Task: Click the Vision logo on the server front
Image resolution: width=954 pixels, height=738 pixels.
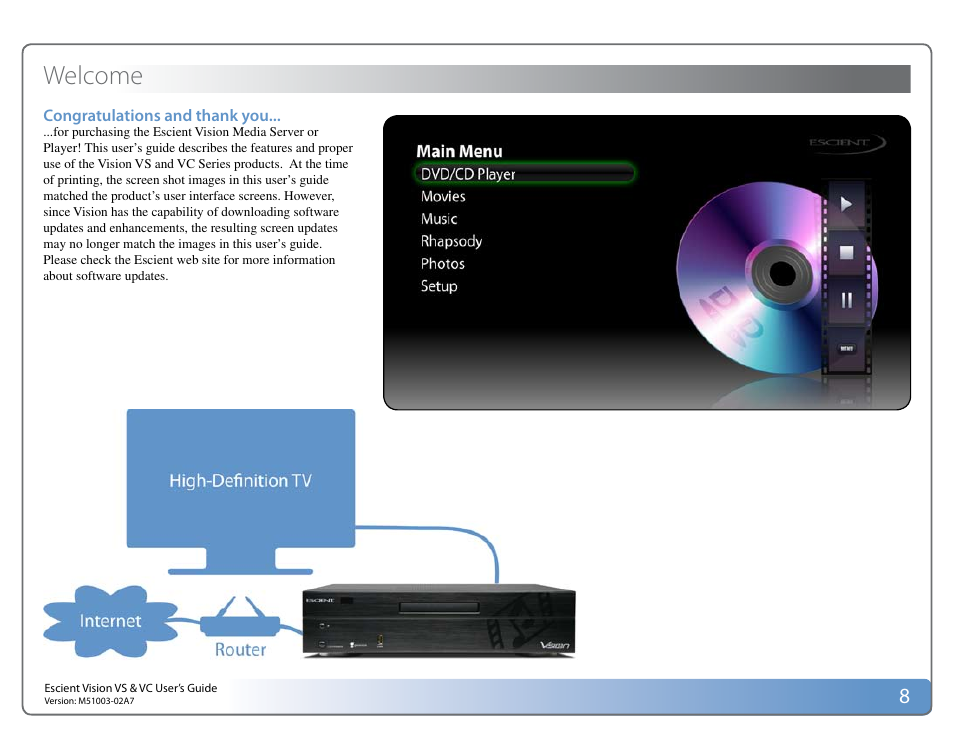Action: coord(554,645)
